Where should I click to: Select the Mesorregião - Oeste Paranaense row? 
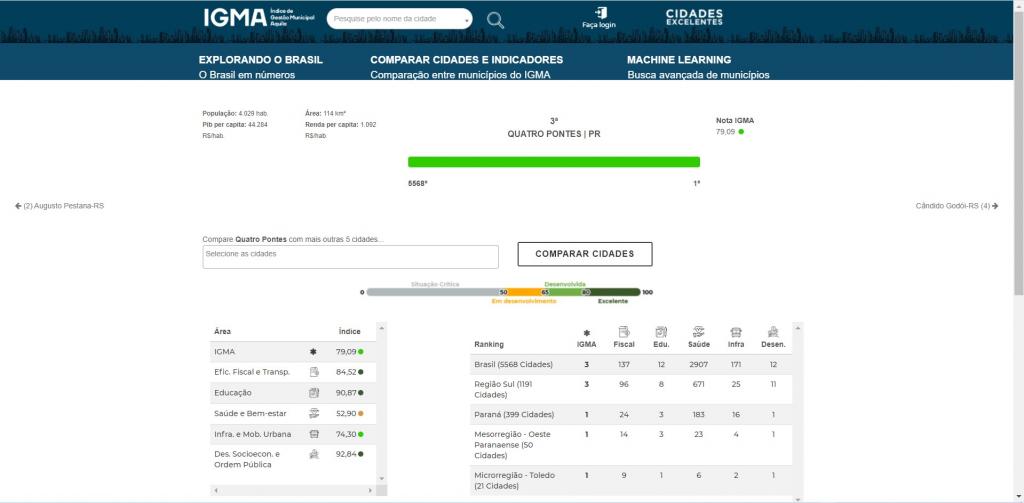631,445
